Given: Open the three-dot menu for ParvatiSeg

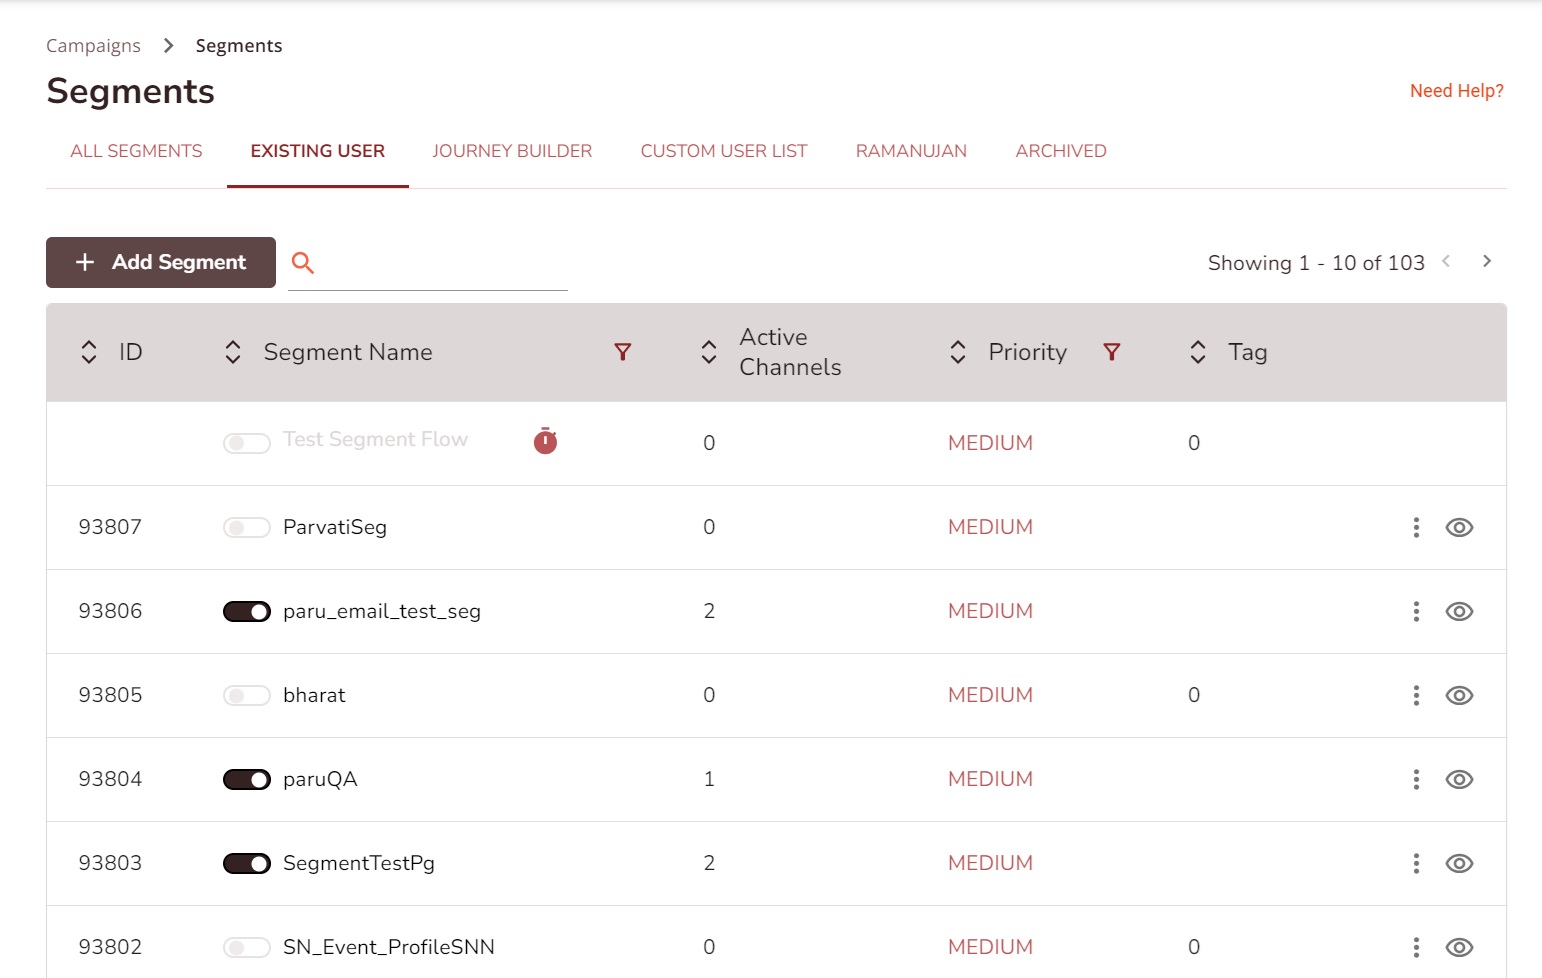Looking at the screenshot, I should tap(1415, 527).
